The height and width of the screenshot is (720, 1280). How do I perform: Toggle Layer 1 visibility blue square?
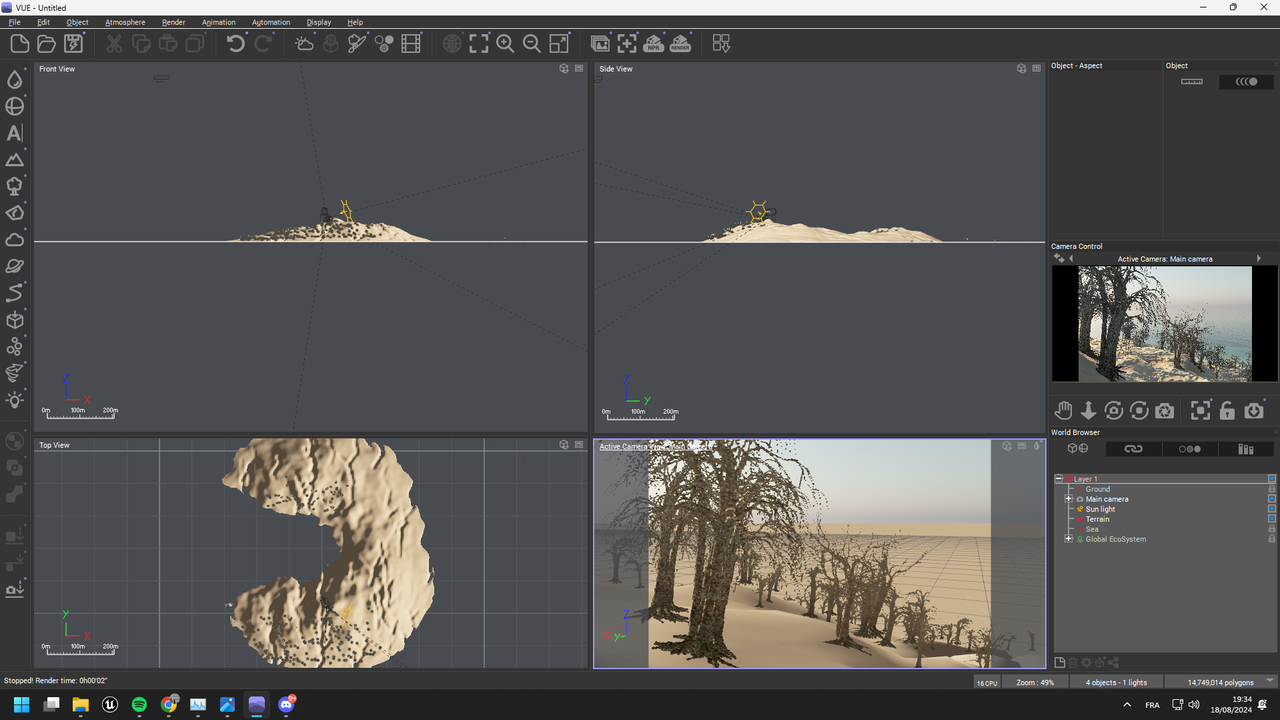coord(1272,479)
